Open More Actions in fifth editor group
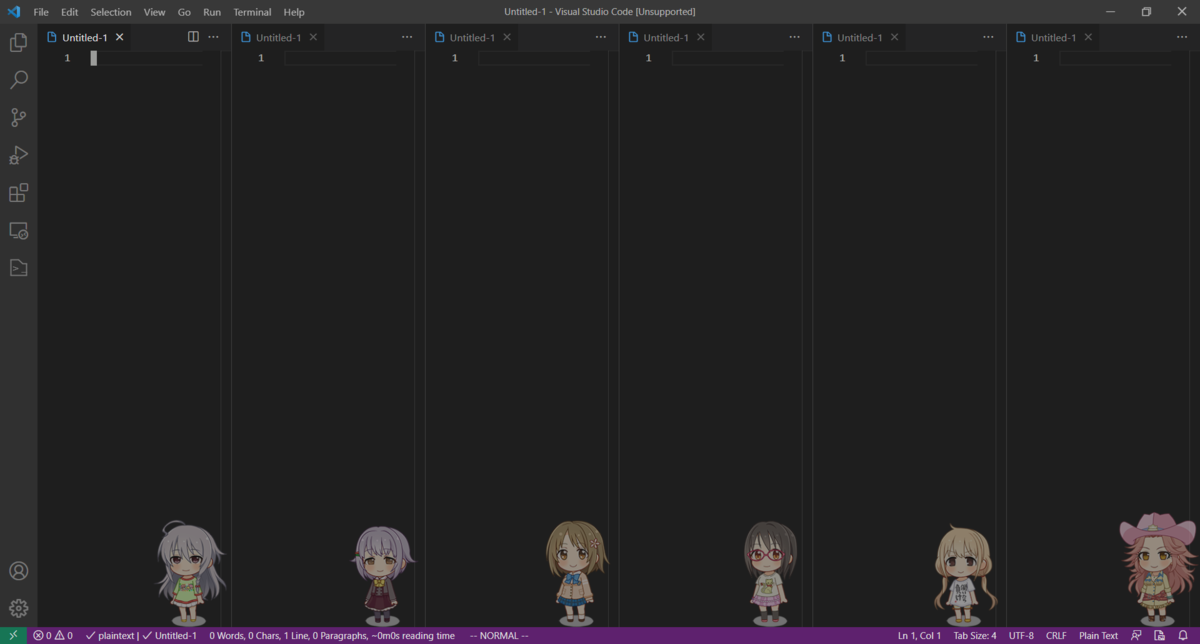This screenshot has width=1200, height=644. coord(988,37)
